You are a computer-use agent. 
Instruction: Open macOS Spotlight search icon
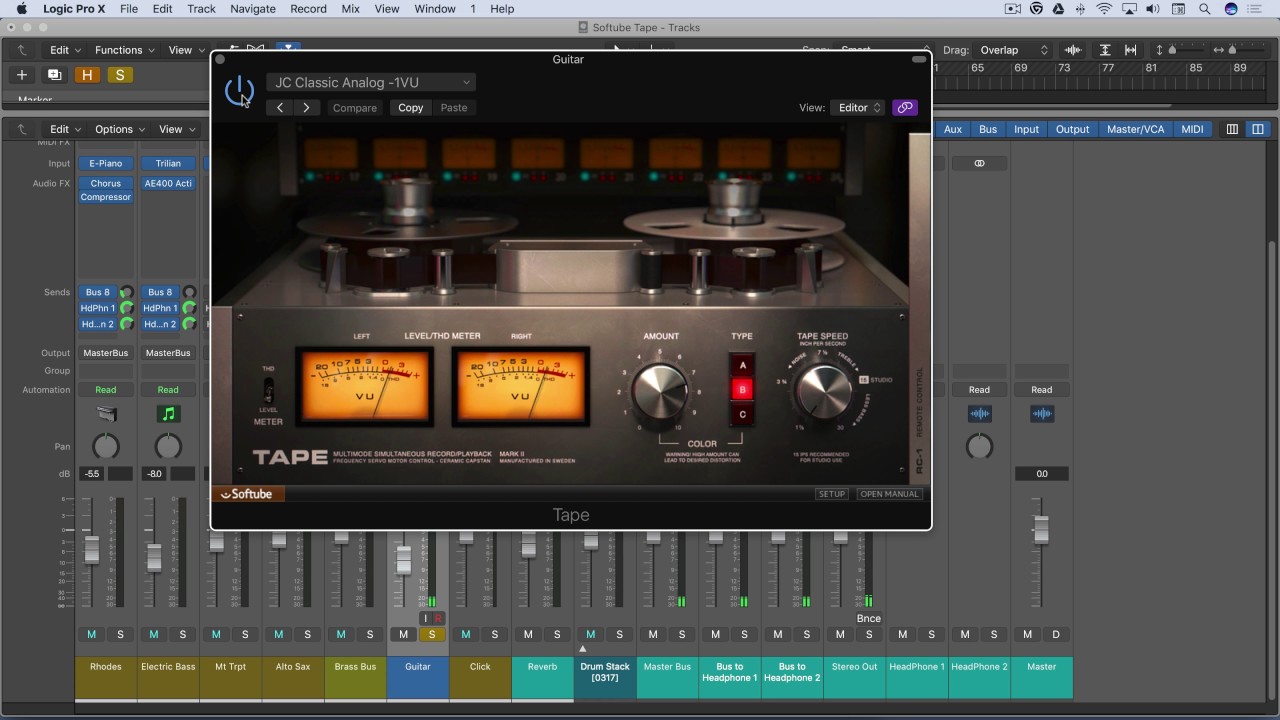click(x=1204, y=9)
